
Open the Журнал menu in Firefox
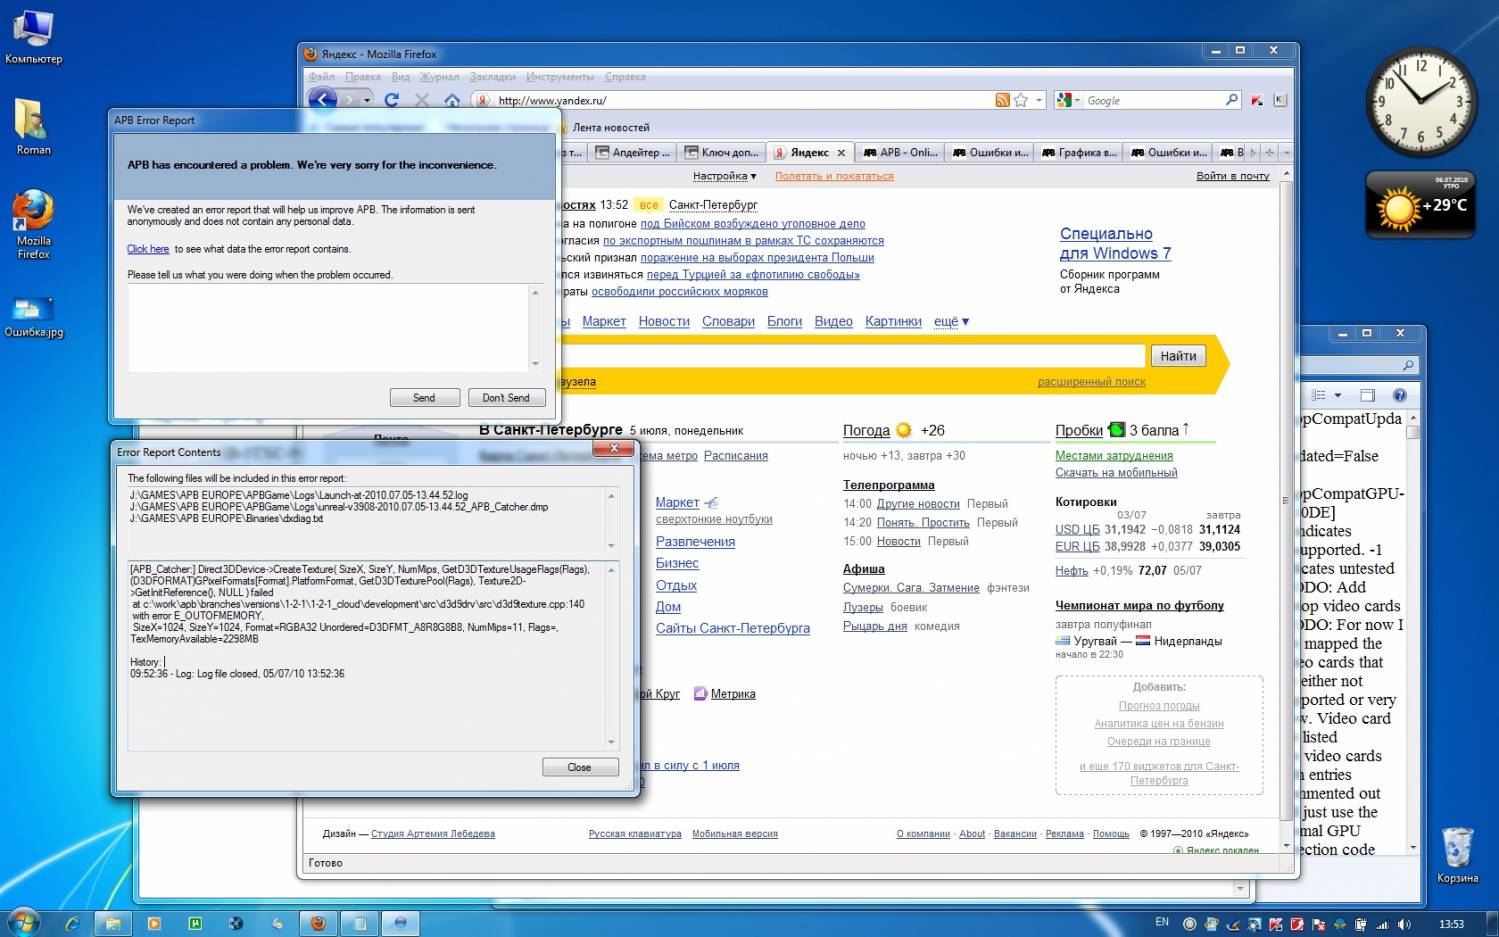coord(439,77)
